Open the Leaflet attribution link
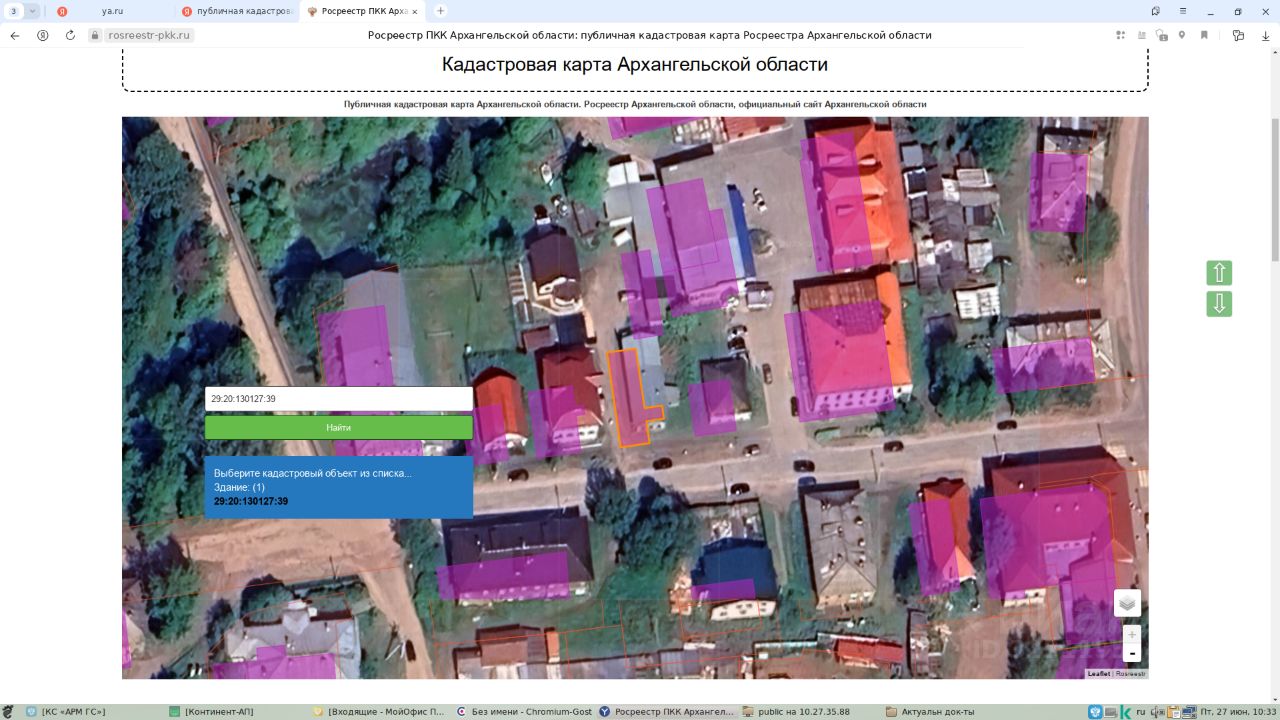The height and width of the screenshot is (720, 1280). click(1098, 674)
